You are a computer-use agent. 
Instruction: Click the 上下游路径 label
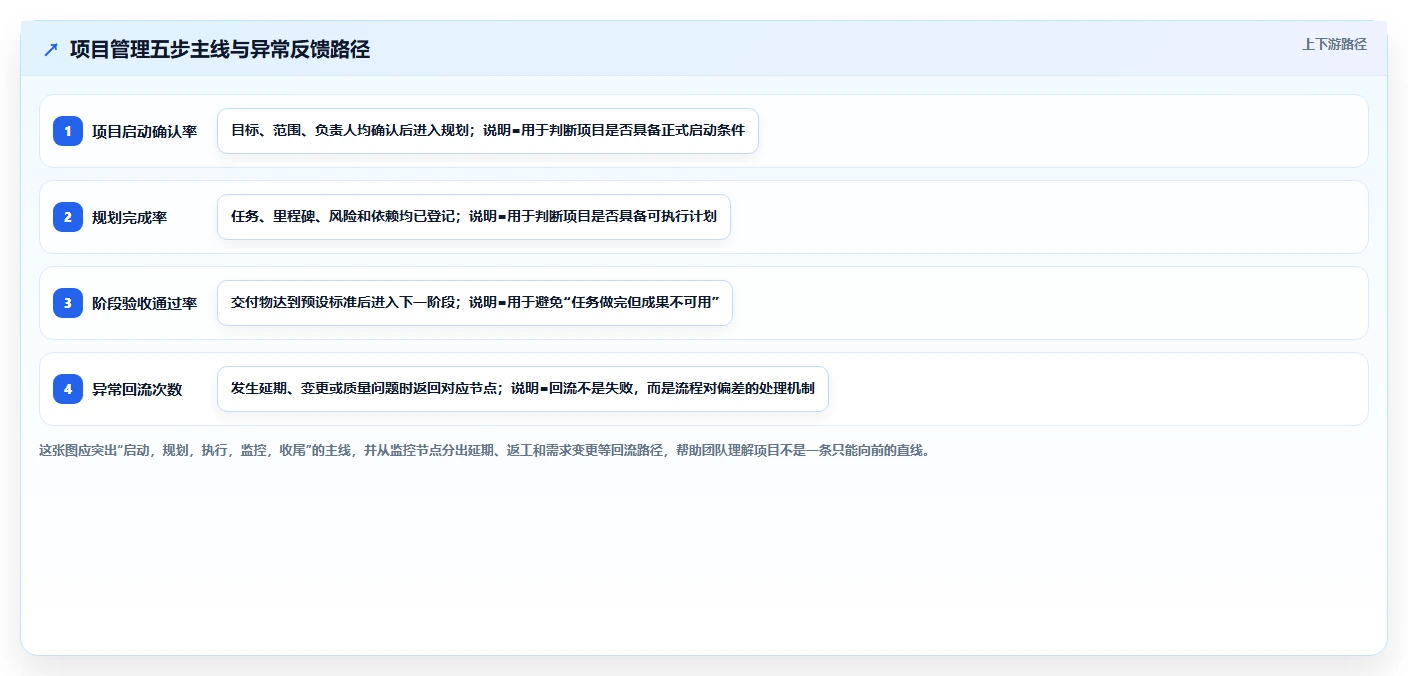[x=1334, y=44]
